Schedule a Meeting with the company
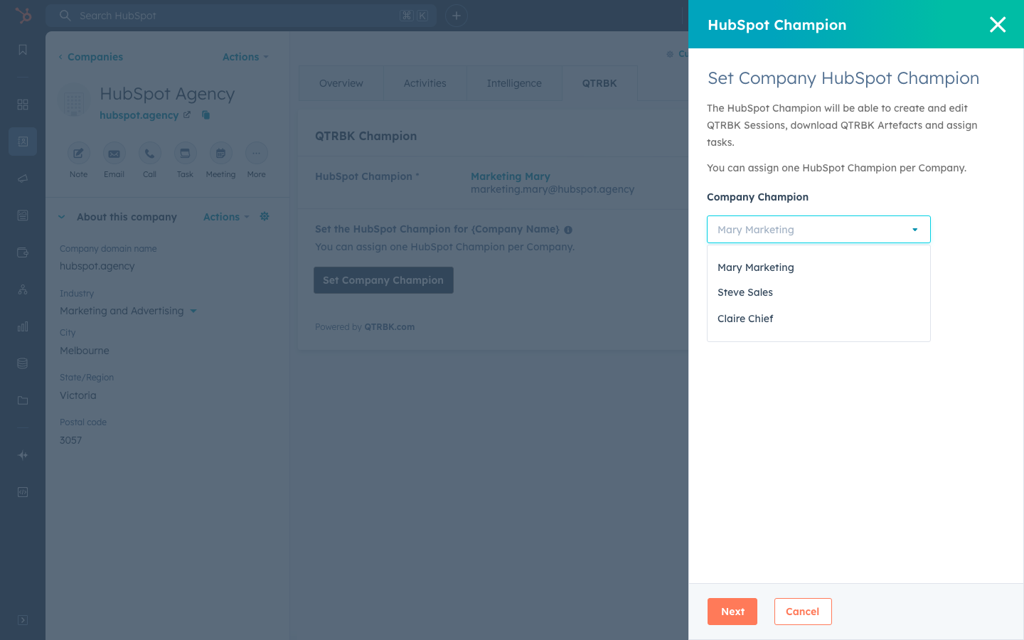Screen dimensions: 1024x640 [221, 153]
